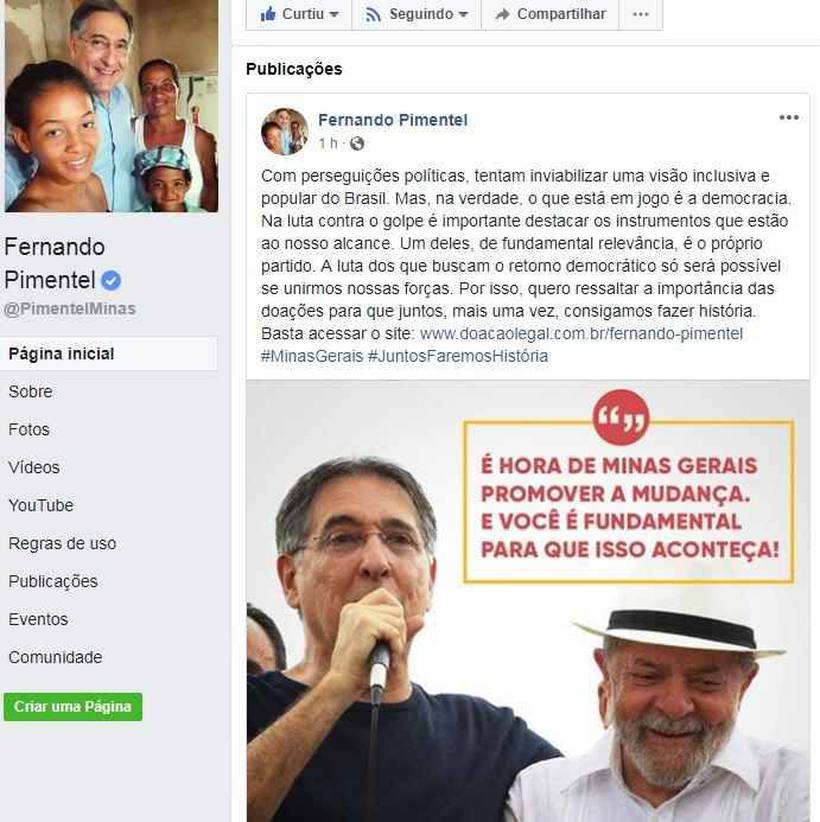
Task: Open the Fotos section
Action: pos(29,429)
